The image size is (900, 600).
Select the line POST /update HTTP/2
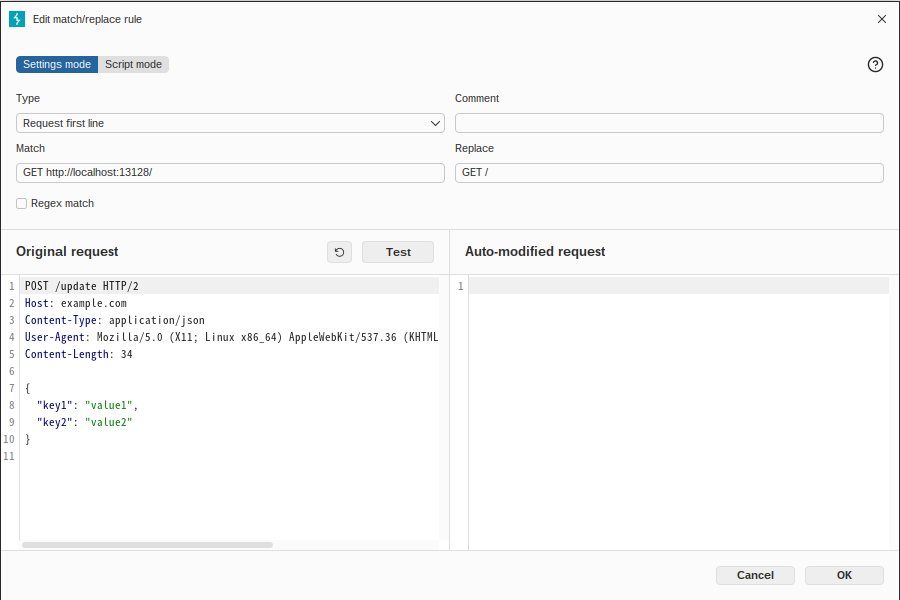point(82,286)
